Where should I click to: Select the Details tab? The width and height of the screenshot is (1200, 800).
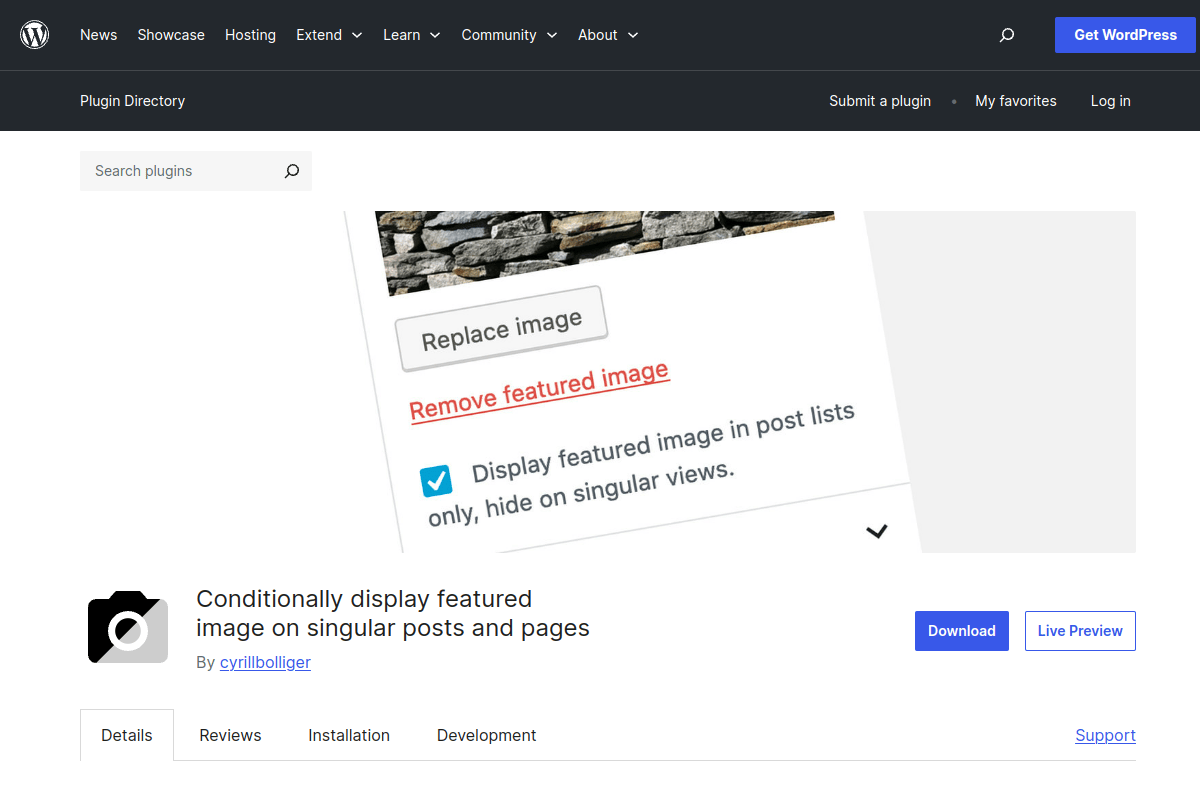coord(126,735)
